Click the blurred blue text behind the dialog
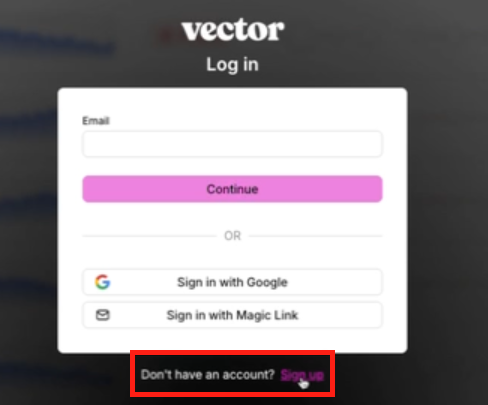Viewport: 488px width, 405px height. click(x=57, y=42)
